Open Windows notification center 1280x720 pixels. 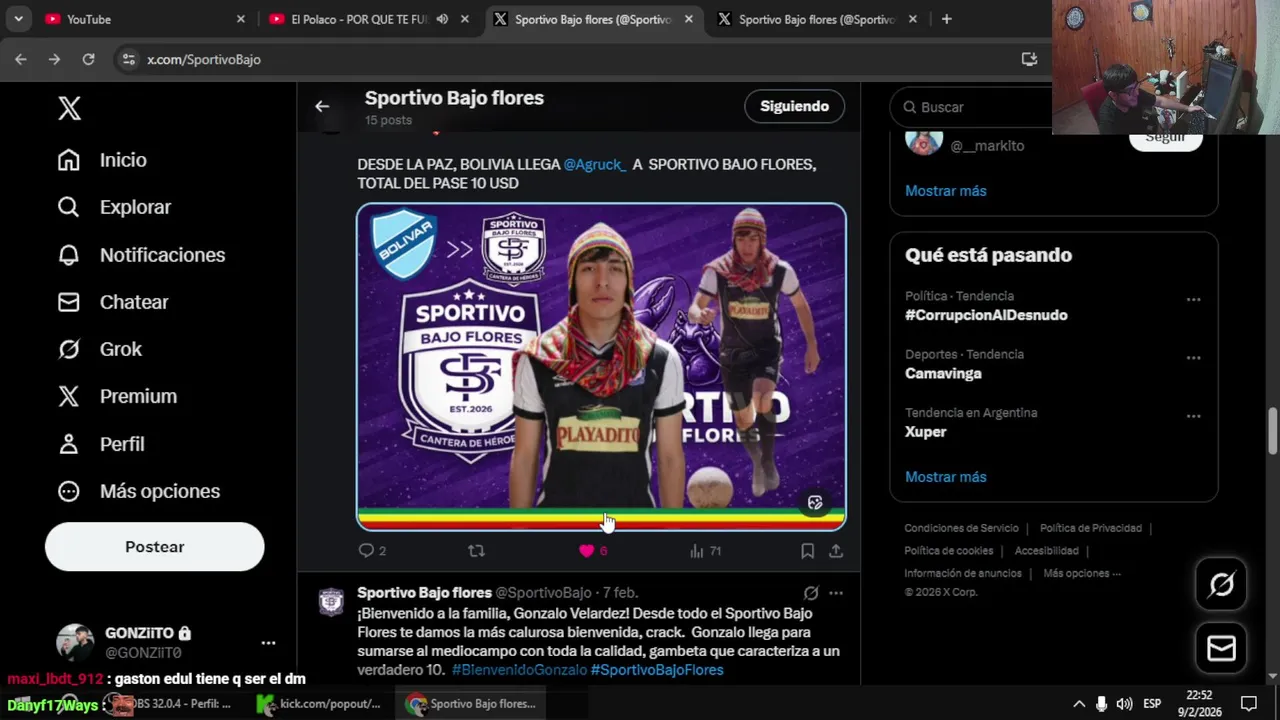pos(1248,704)
